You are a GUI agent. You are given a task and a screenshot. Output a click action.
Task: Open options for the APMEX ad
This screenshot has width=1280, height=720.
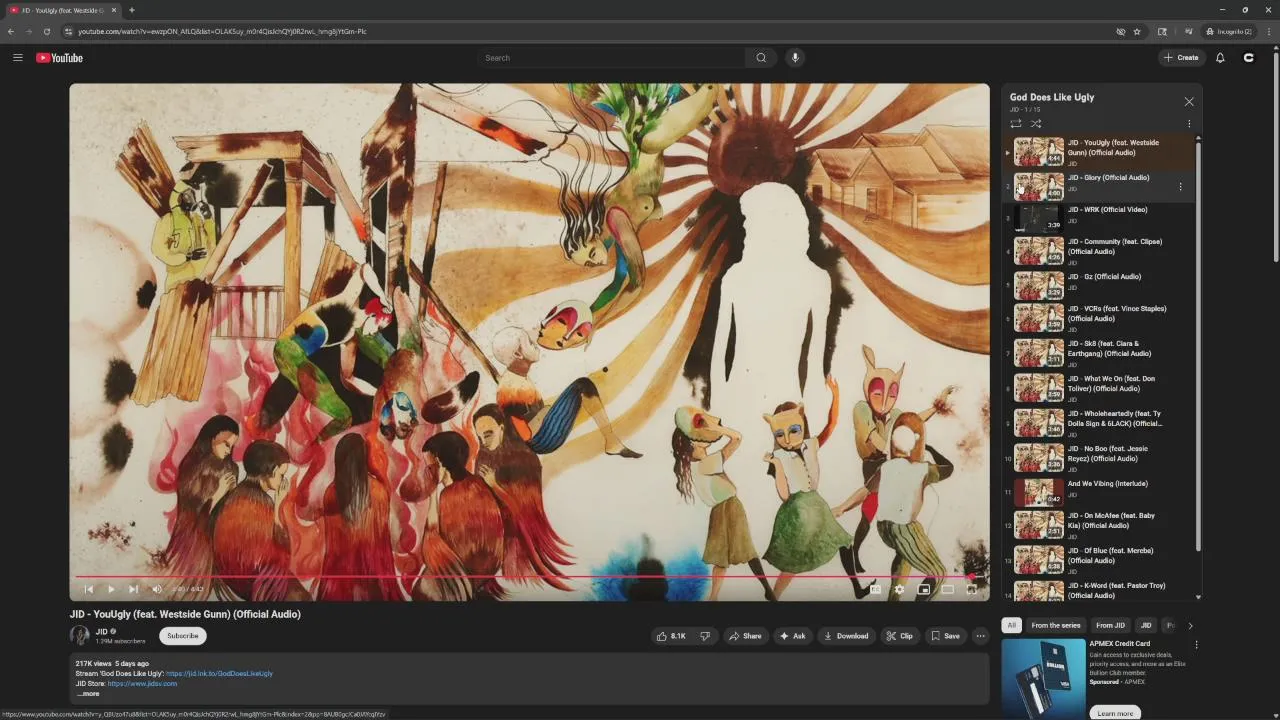[x=1196, y=645]
